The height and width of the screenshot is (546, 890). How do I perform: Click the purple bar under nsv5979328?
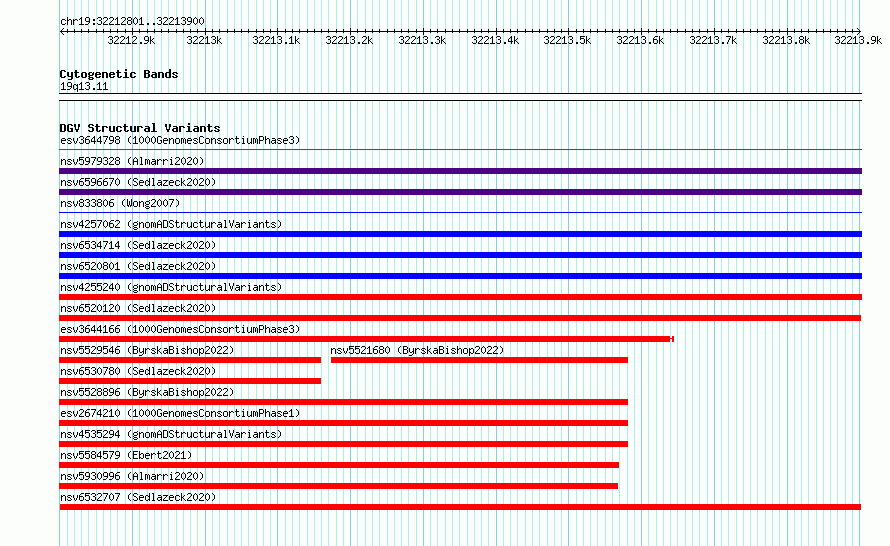coord(460,171)
